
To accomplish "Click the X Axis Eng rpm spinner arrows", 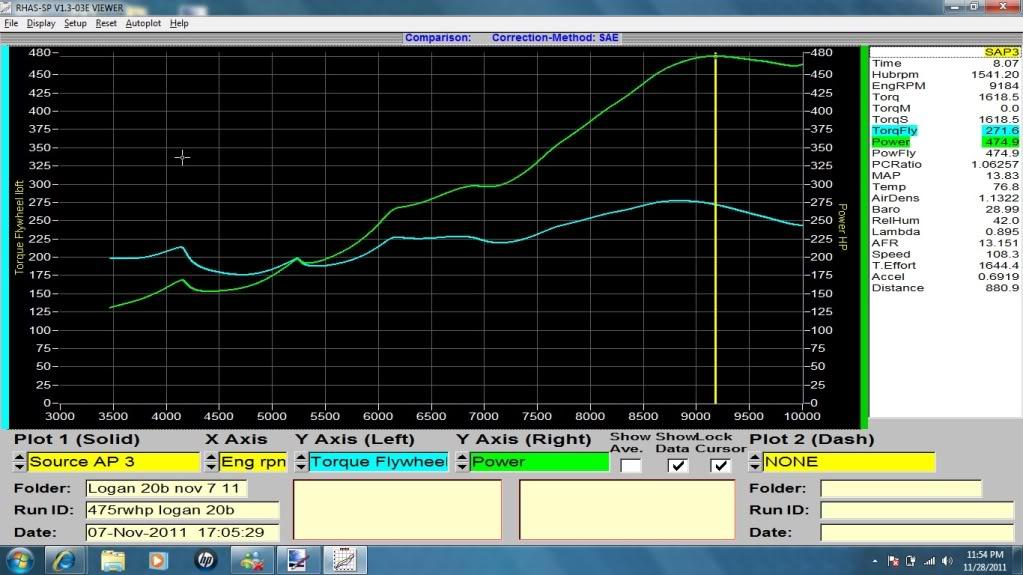I will coord(211,462).
